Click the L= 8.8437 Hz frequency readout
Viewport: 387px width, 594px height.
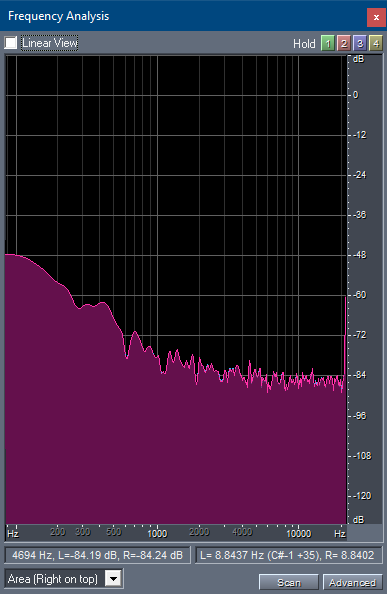click(x=289, y=555)
